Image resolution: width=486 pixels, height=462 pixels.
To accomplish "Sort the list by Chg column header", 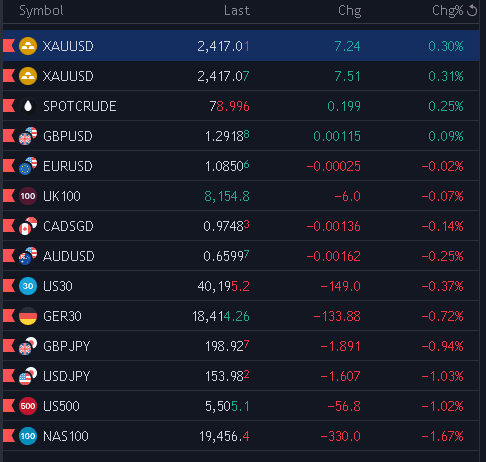I will pyautogui.click(x=349, y=11).
